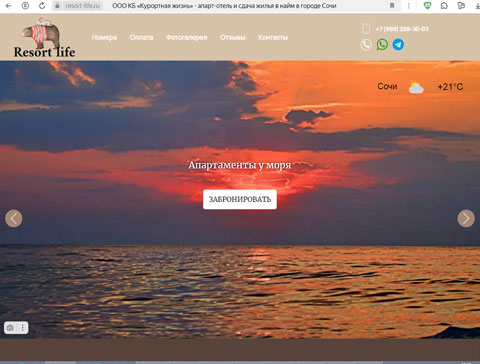
Task: Open the Оплата menu item
Action: [x=141, y=37]
